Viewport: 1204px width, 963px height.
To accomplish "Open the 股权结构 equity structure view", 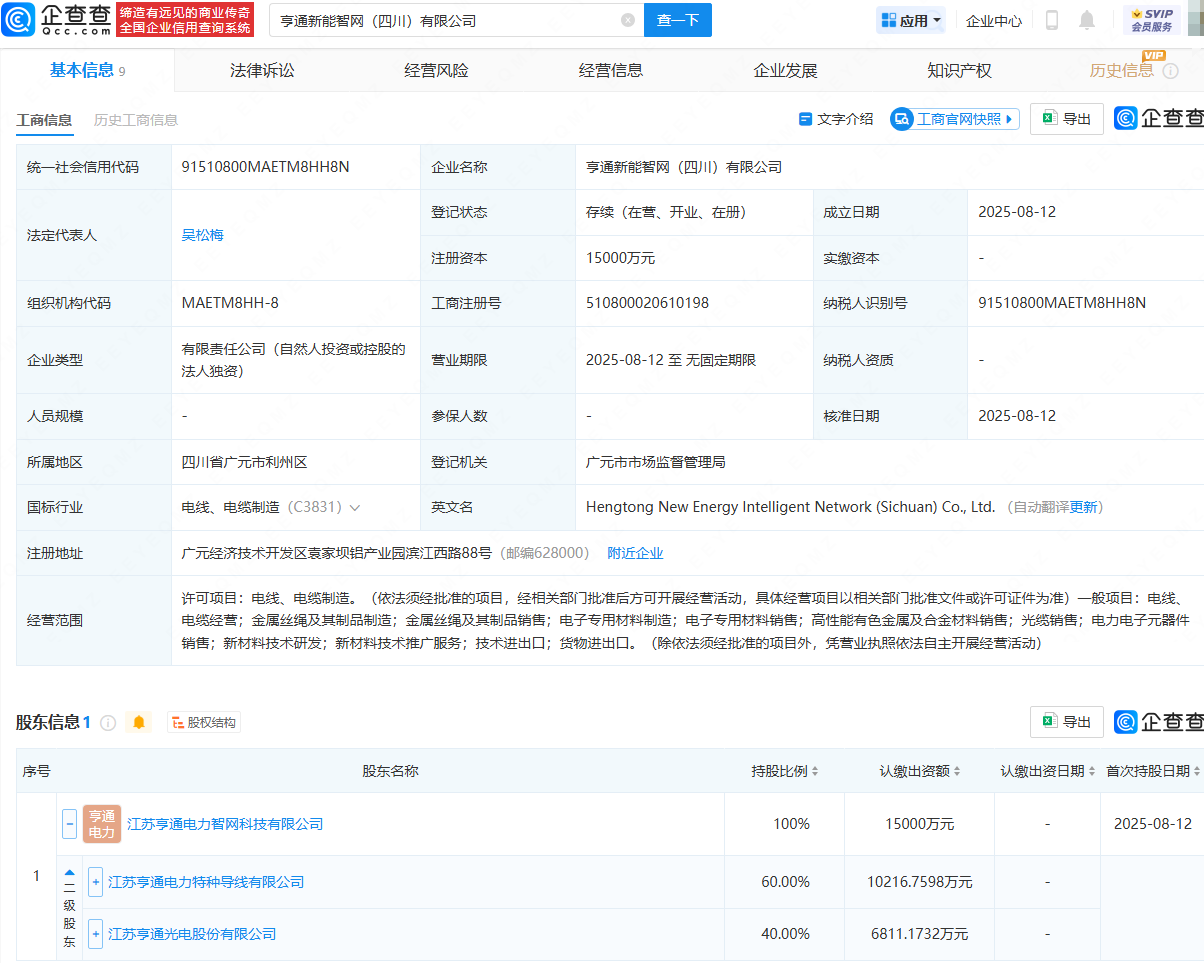I will [204, 722].
